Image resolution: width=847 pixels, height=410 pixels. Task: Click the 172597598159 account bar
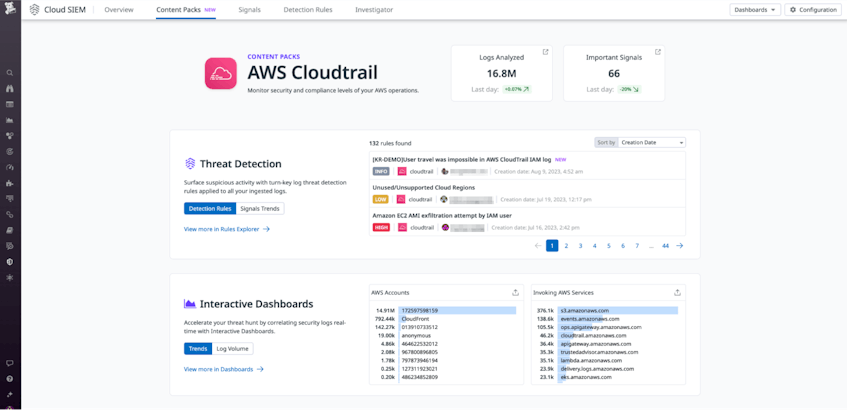tap(458, 311)
